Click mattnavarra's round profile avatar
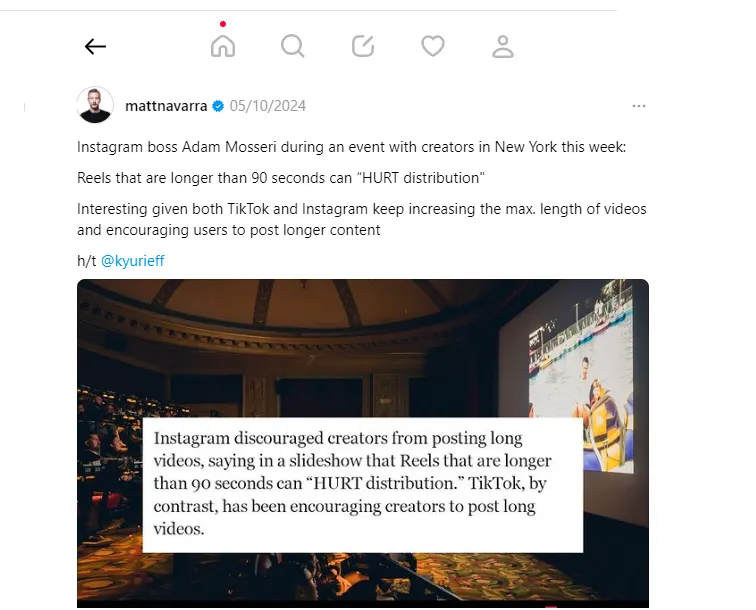756x610 pixels. (x=95, y=105)
